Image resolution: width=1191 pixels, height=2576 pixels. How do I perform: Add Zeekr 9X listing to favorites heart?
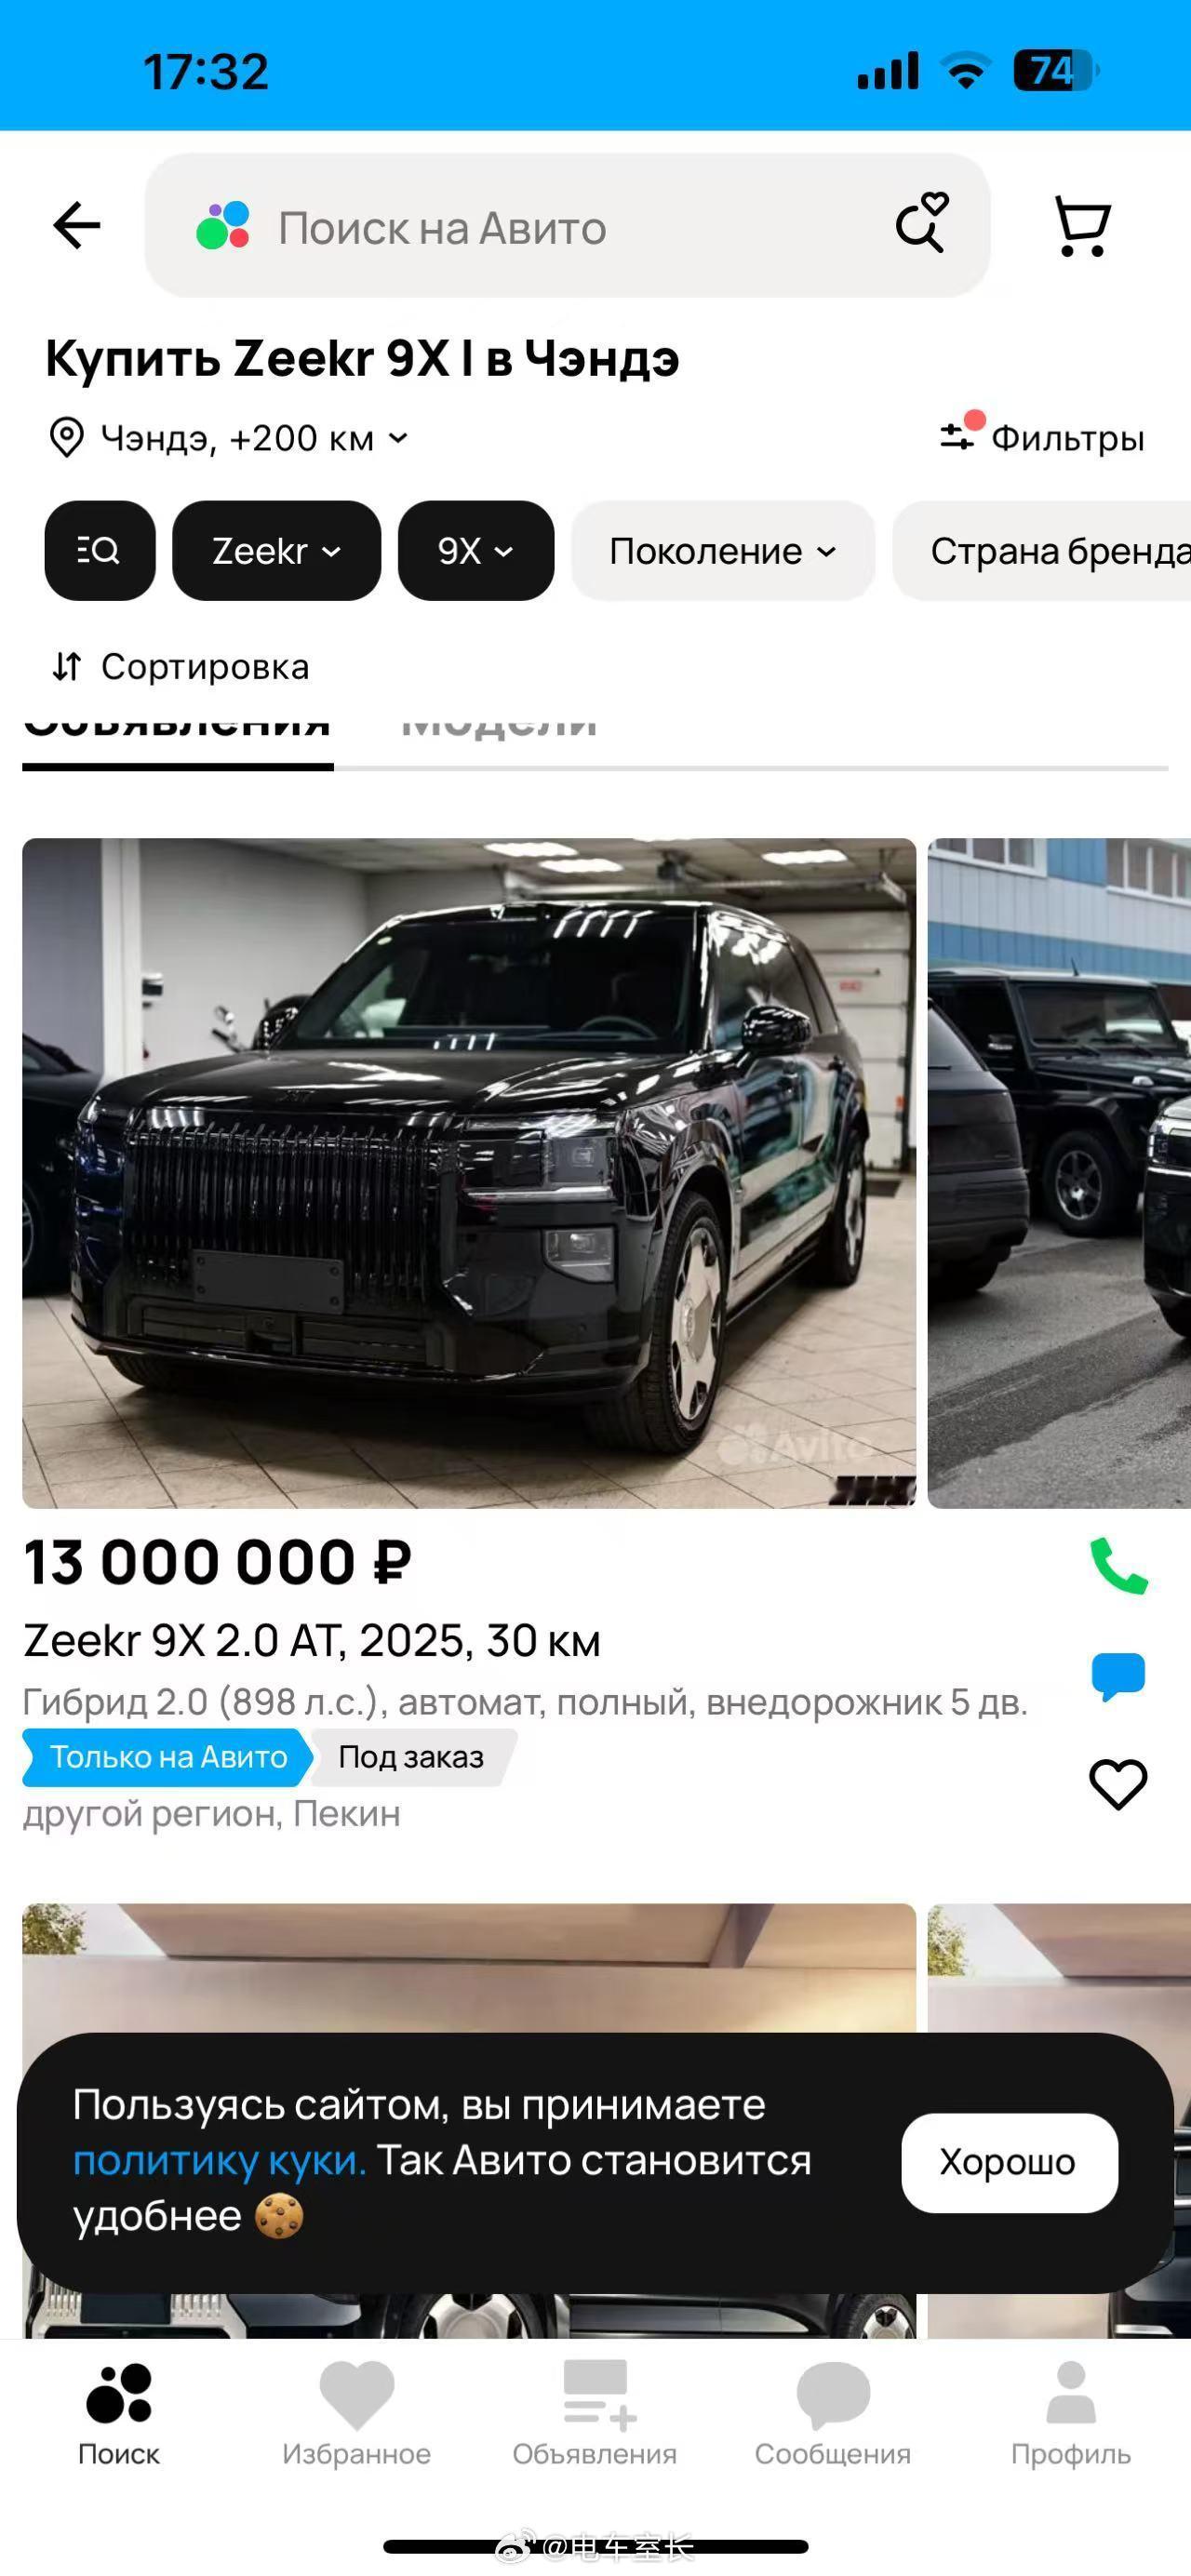click(x=1118, y=1784)
